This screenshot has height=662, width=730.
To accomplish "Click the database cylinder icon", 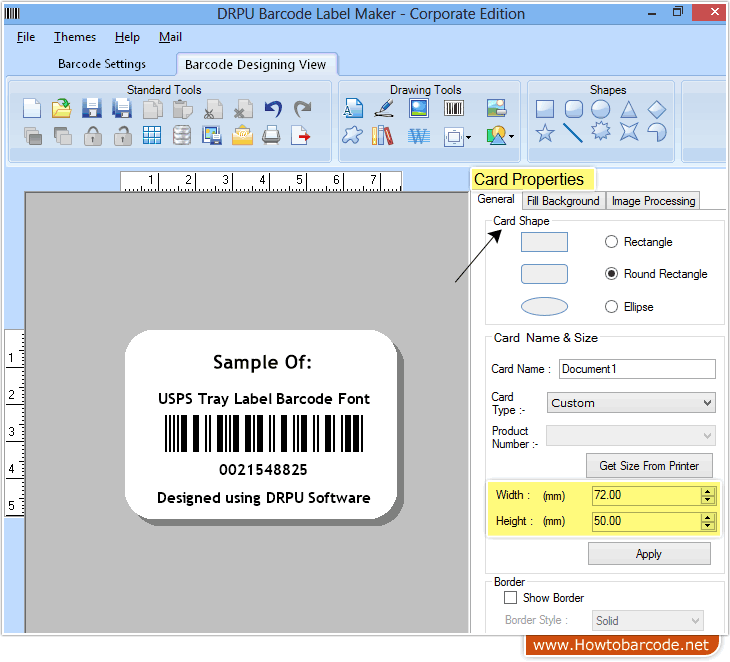I will pyautogui.click(x=182, y=135).
